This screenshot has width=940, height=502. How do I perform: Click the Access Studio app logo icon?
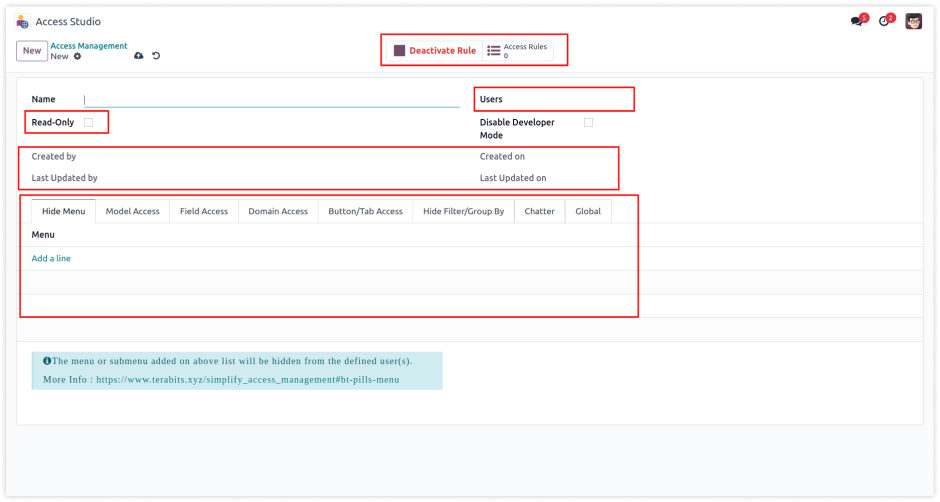pyautogui.click(x=23, y=21)
